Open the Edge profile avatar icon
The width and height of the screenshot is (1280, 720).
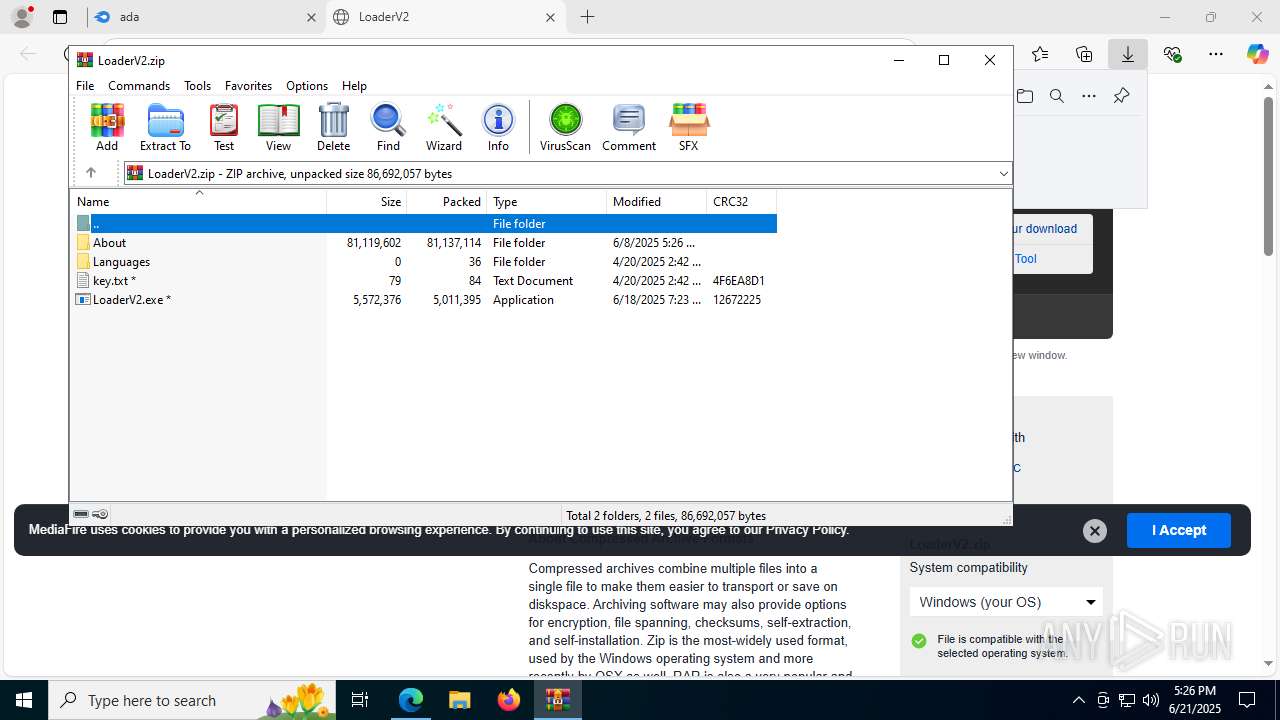coord(22,17)
